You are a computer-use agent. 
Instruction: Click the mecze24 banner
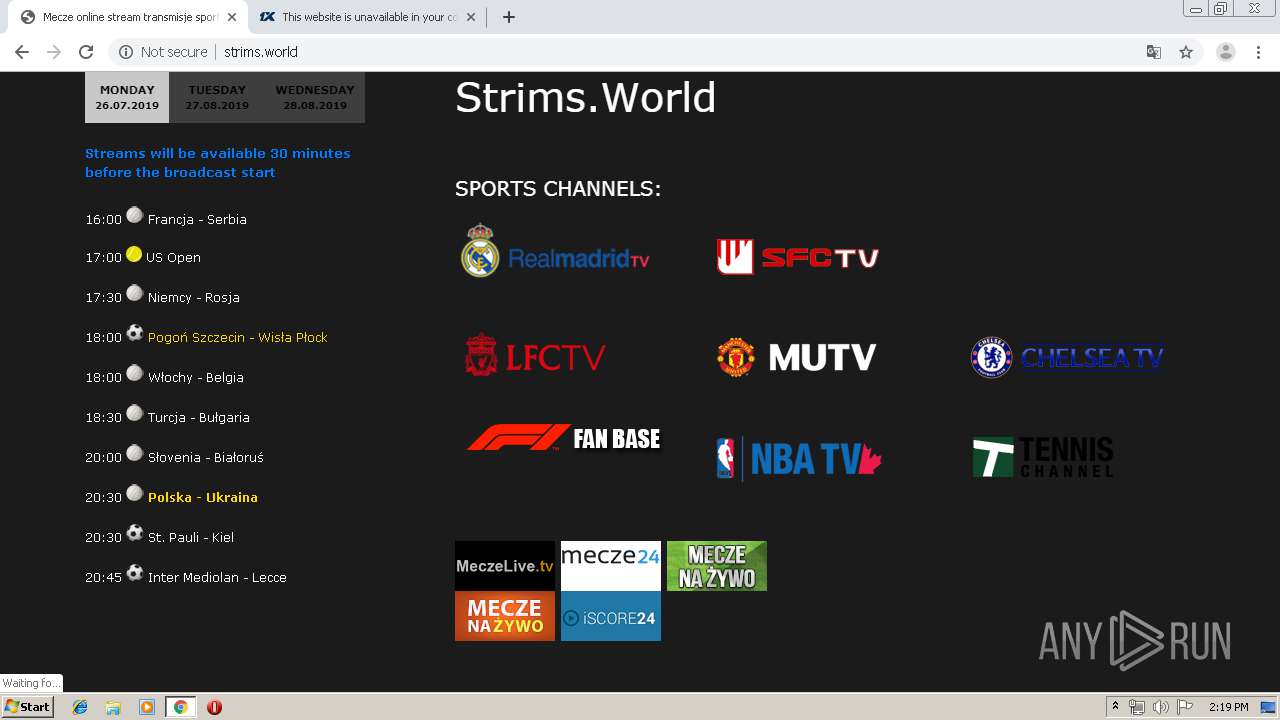[611, 566]
